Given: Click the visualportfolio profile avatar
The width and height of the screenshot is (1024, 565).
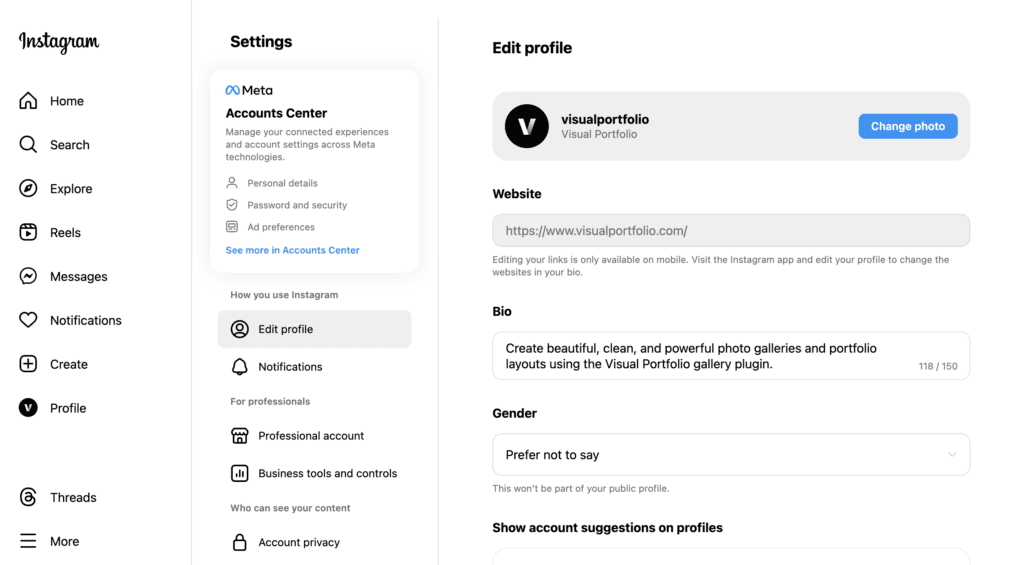Looking at the screenshot, I should click(x=526, y=126).
